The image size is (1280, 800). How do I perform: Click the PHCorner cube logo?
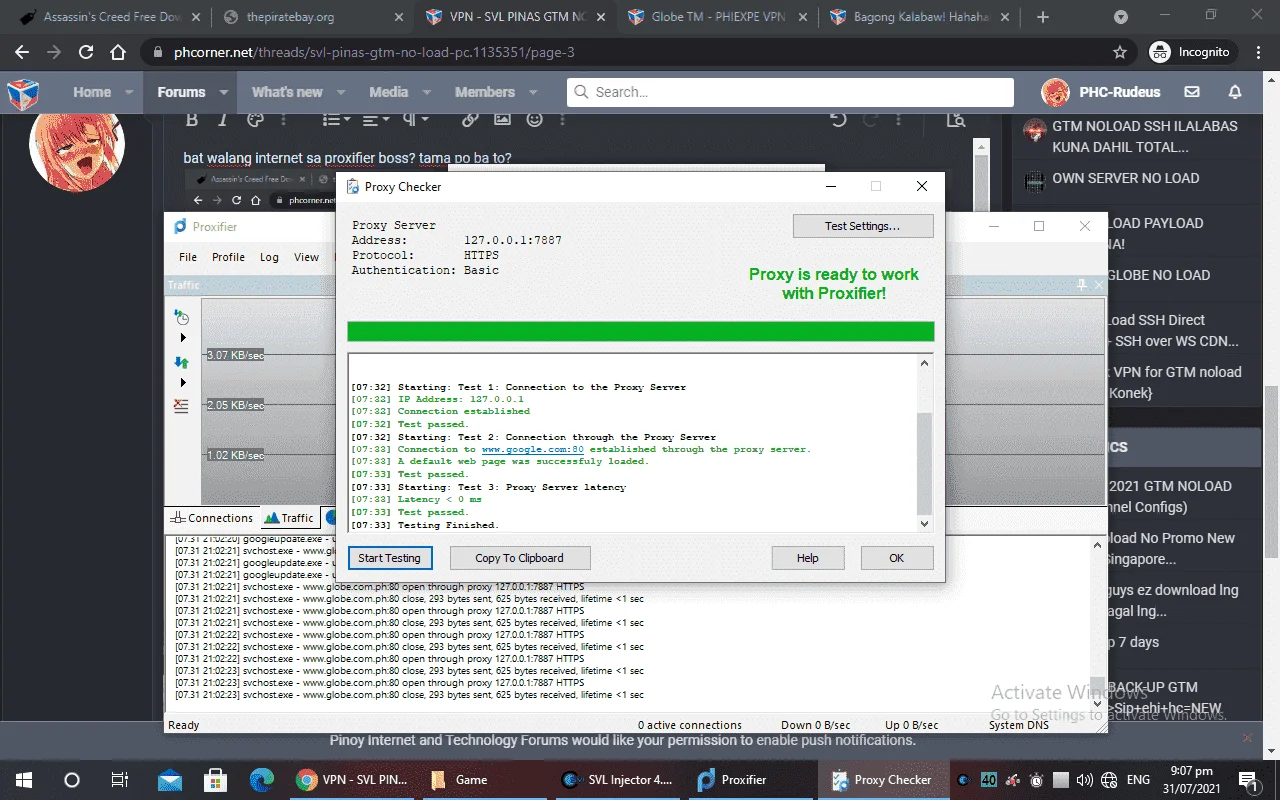(x=23, y=94)
